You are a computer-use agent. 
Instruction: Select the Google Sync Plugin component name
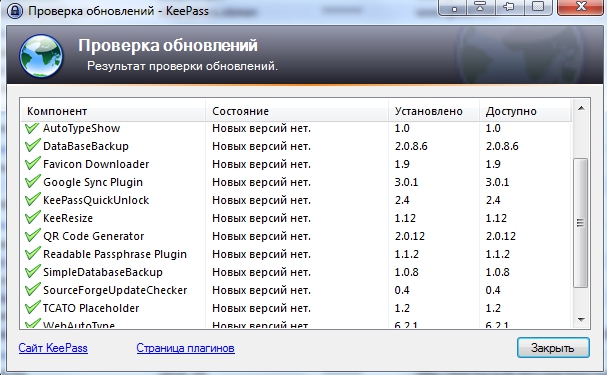93,182
